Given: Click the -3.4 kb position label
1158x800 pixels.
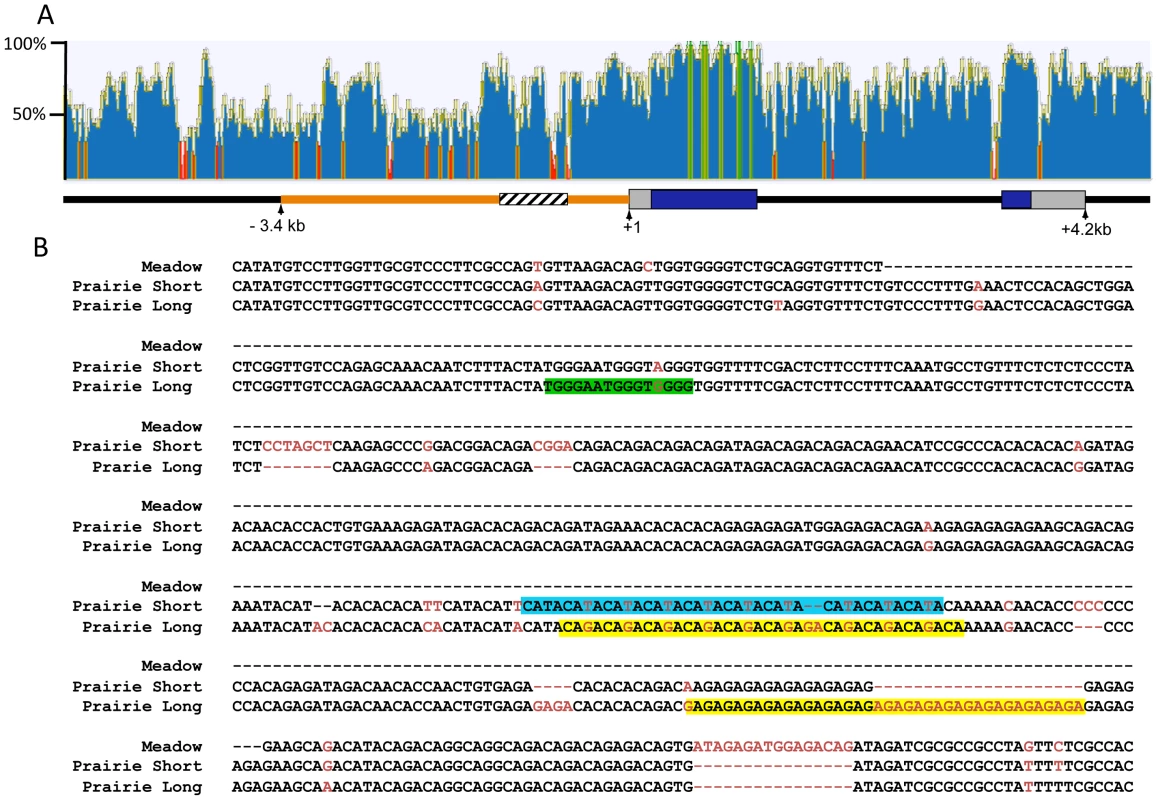Looking at the screenshot, I should click(x=277, y=226).
